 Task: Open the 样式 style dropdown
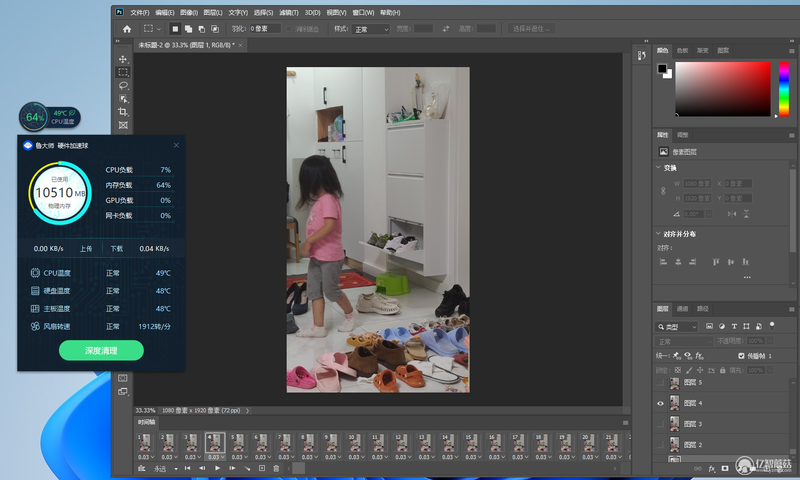(372, 29)
